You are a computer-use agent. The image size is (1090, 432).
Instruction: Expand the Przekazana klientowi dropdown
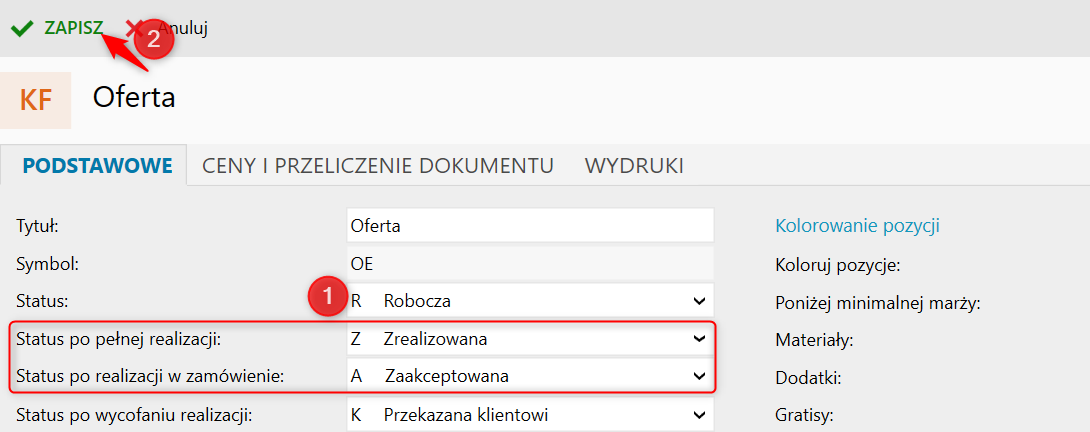coord(530,415)
